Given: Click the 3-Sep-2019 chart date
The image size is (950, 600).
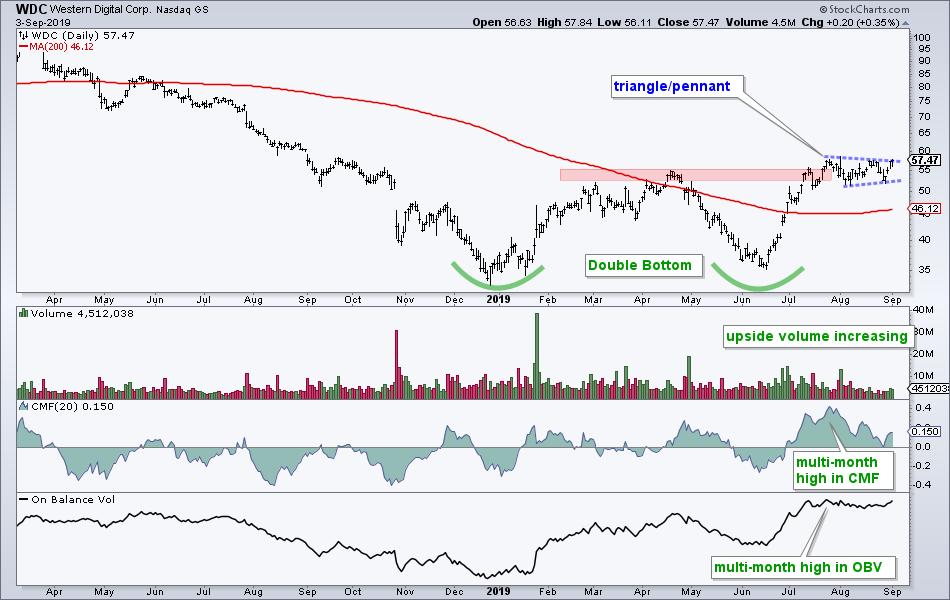Looking at the screenshot, I should click(43, 22).
